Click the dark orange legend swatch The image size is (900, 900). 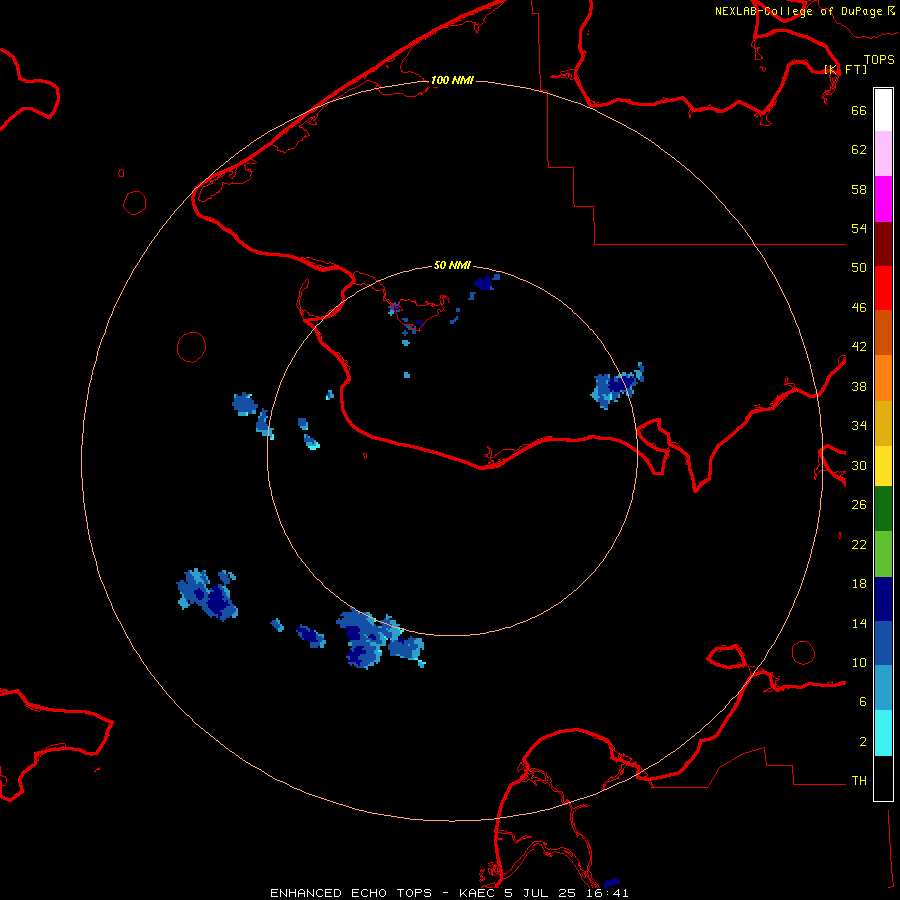pyautogui.click(x=883, y=333)
